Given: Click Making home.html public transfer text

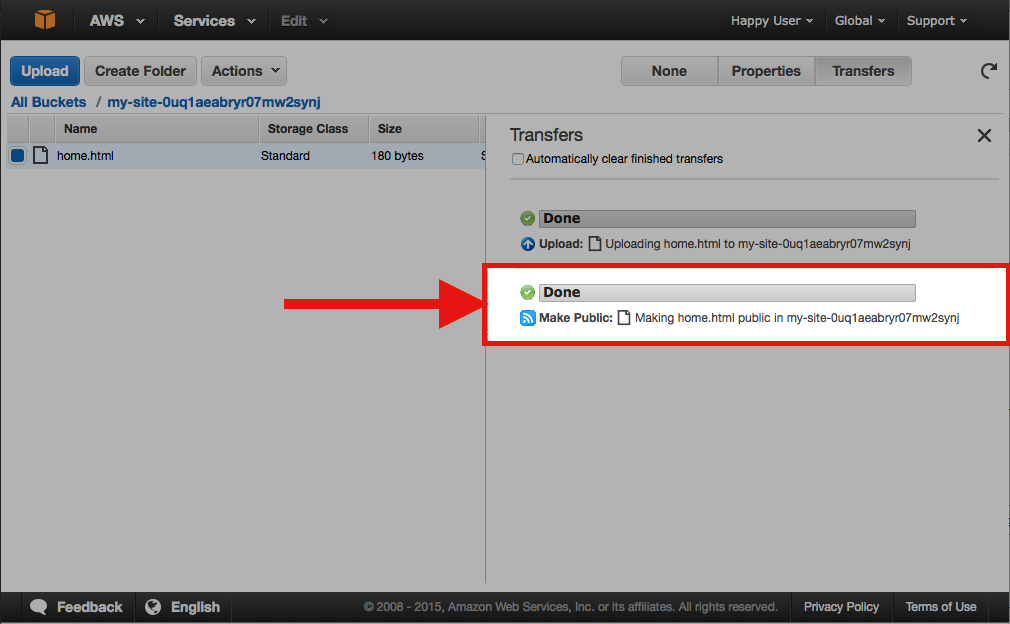Looking at the screenshot, I should tap(797, 318).
